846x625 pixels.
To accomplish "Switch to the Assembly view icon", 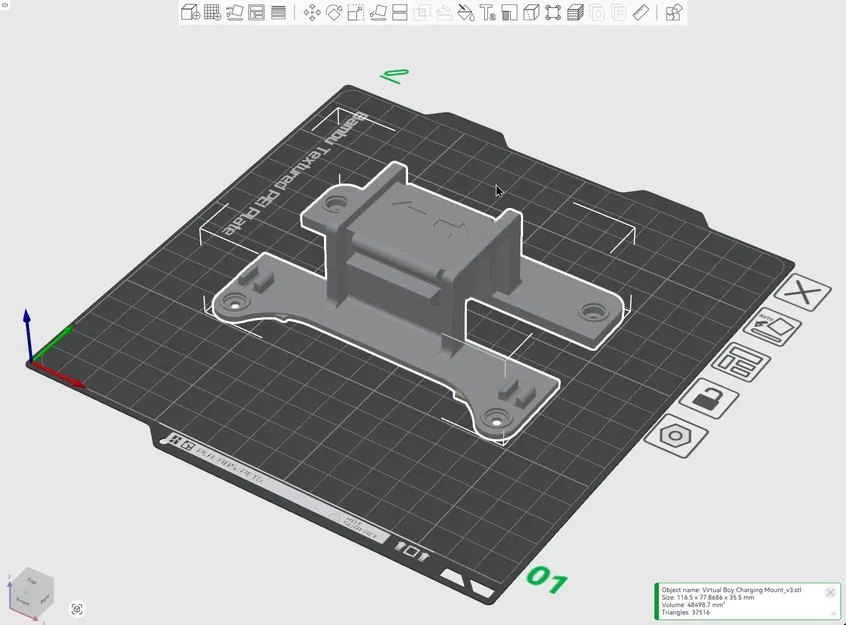I will point(674,12).
